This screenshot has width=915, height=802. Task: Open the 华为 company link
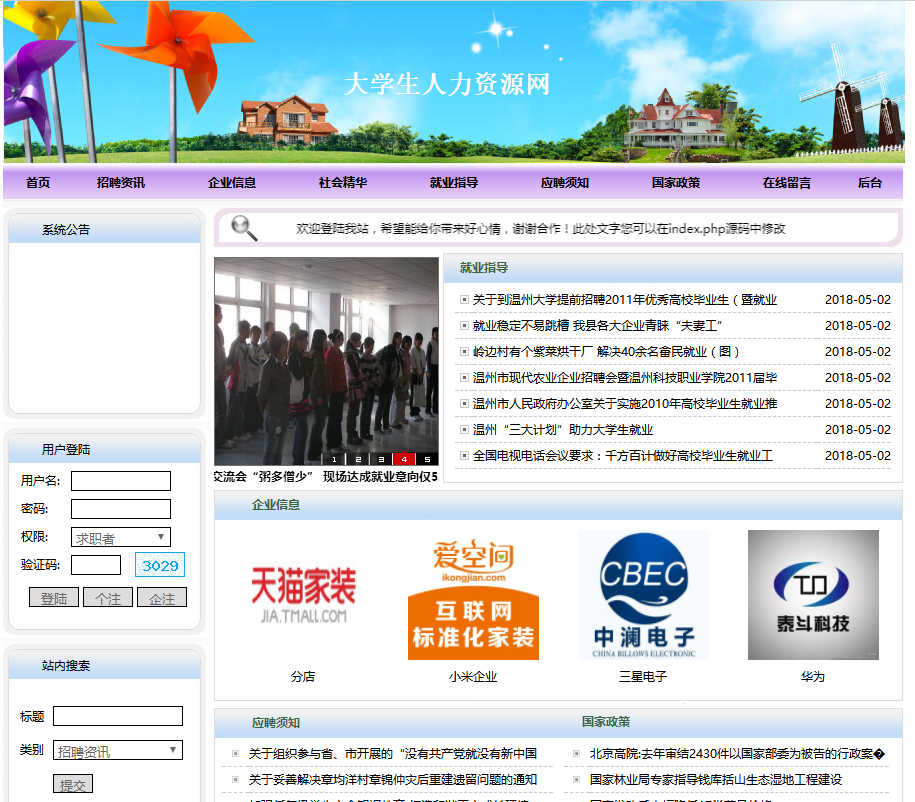pos(813,677)
